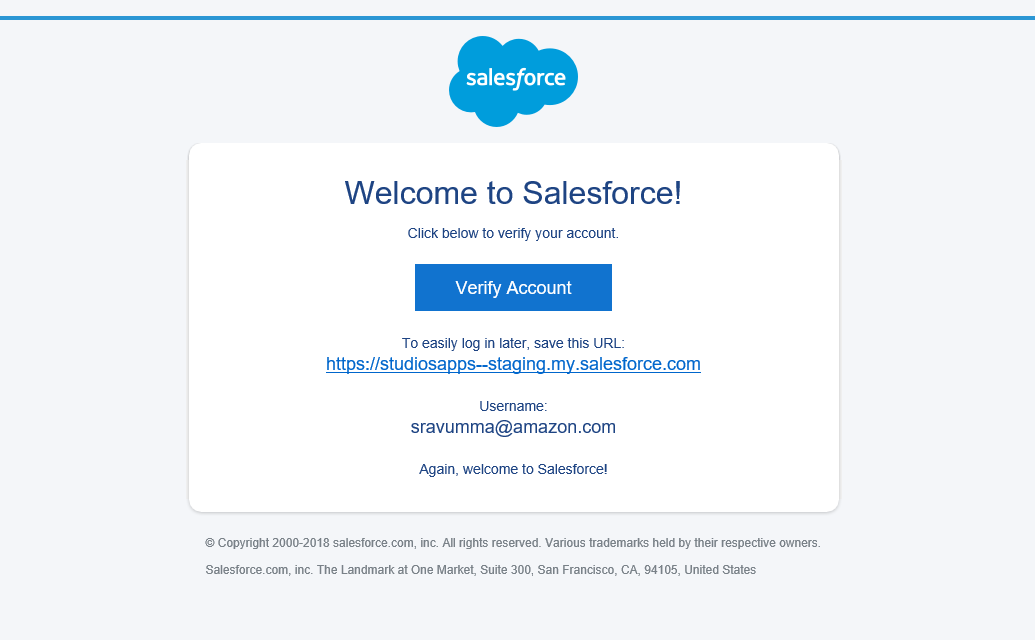Click the "Salesforce.com, inc." text starting the address line

coord(259,569)
